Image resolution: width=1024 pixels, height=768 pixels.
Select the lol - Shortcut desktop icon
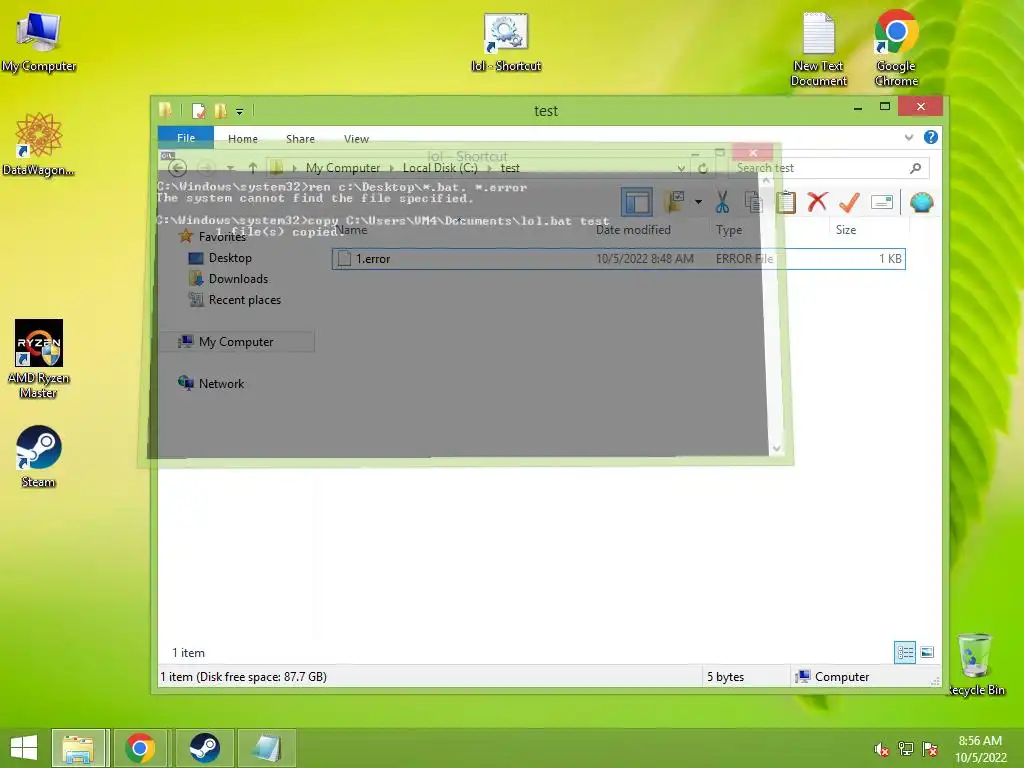click(x=506, y=42)
